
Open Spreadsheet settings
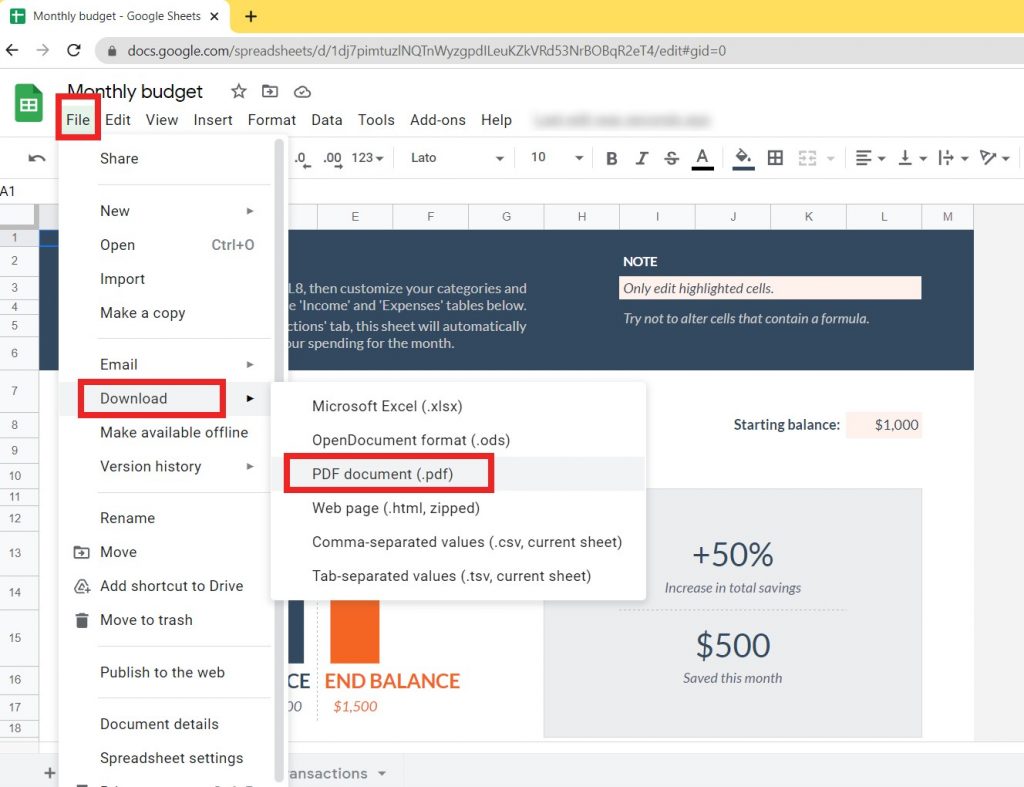[x=167, y=758]
